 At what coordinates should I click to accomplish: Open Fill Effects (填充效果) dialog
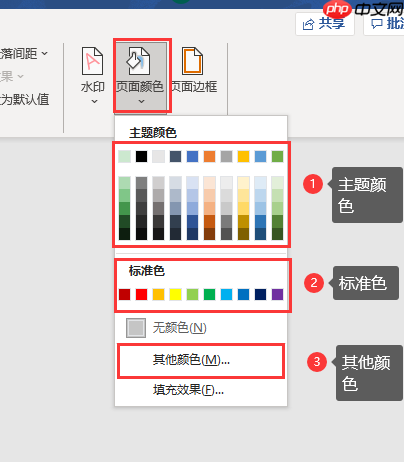[201, 390]
